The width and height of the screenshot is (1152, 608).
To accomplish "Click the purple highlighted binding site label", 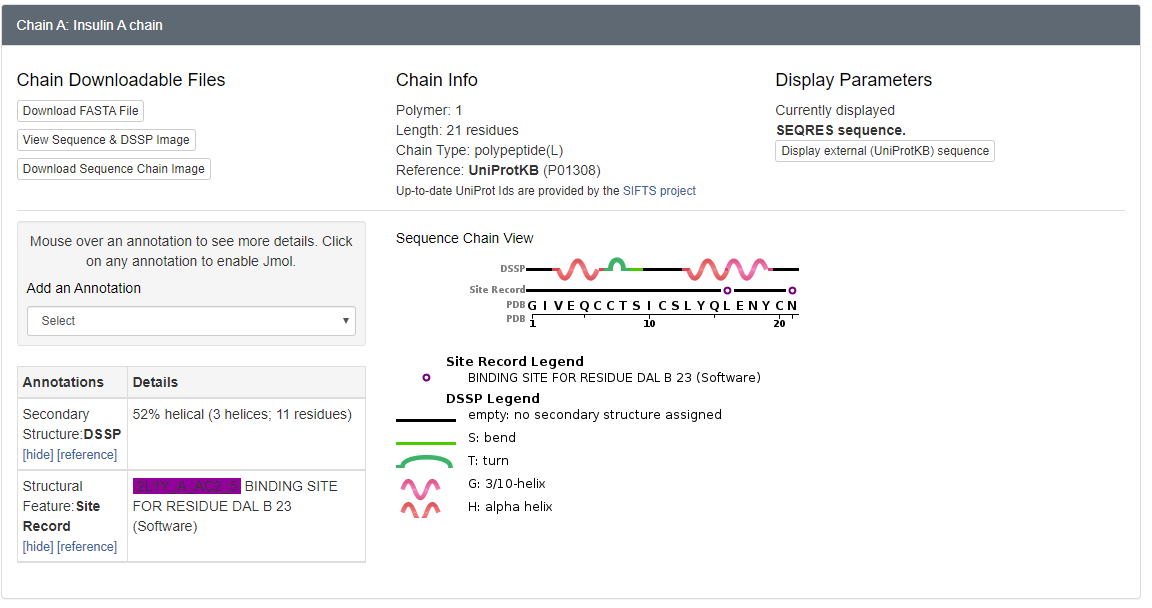I will (x=187, y=486).
